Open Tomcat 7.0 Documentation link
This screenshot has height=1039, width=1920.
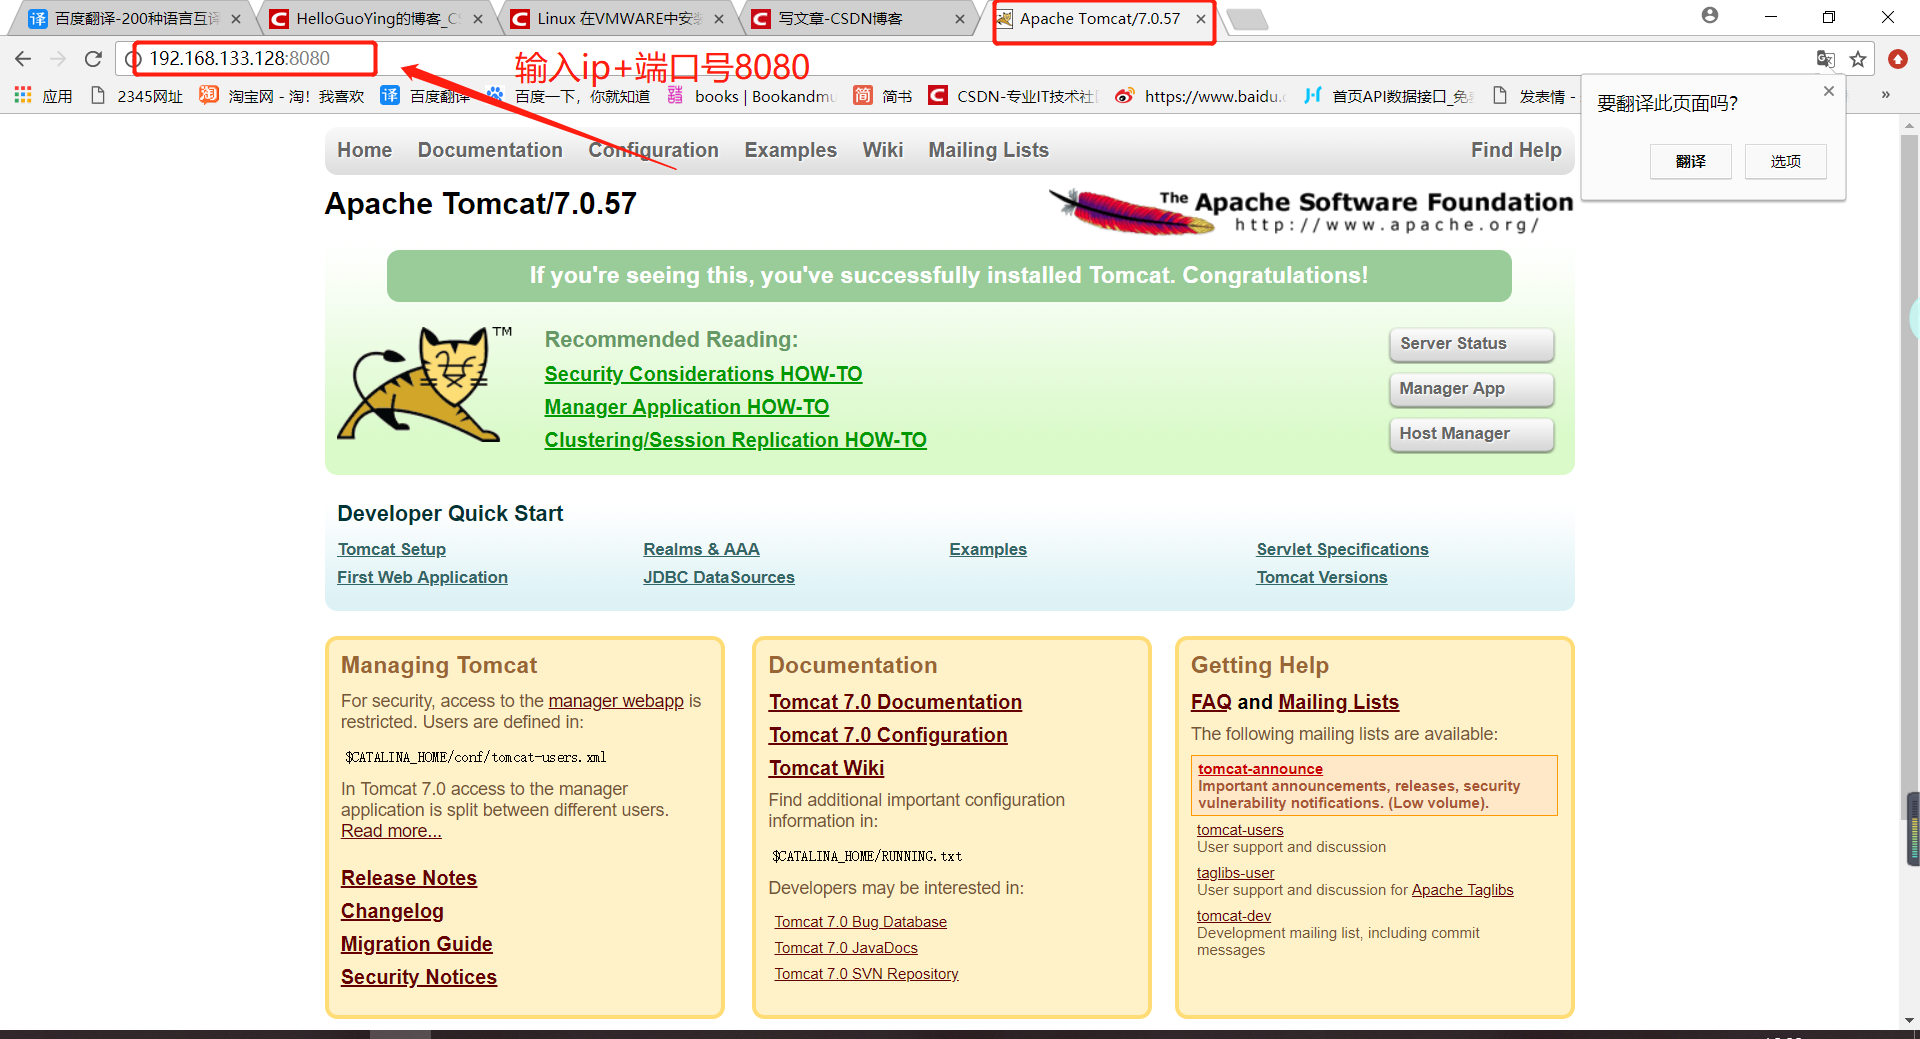[895, 702]
